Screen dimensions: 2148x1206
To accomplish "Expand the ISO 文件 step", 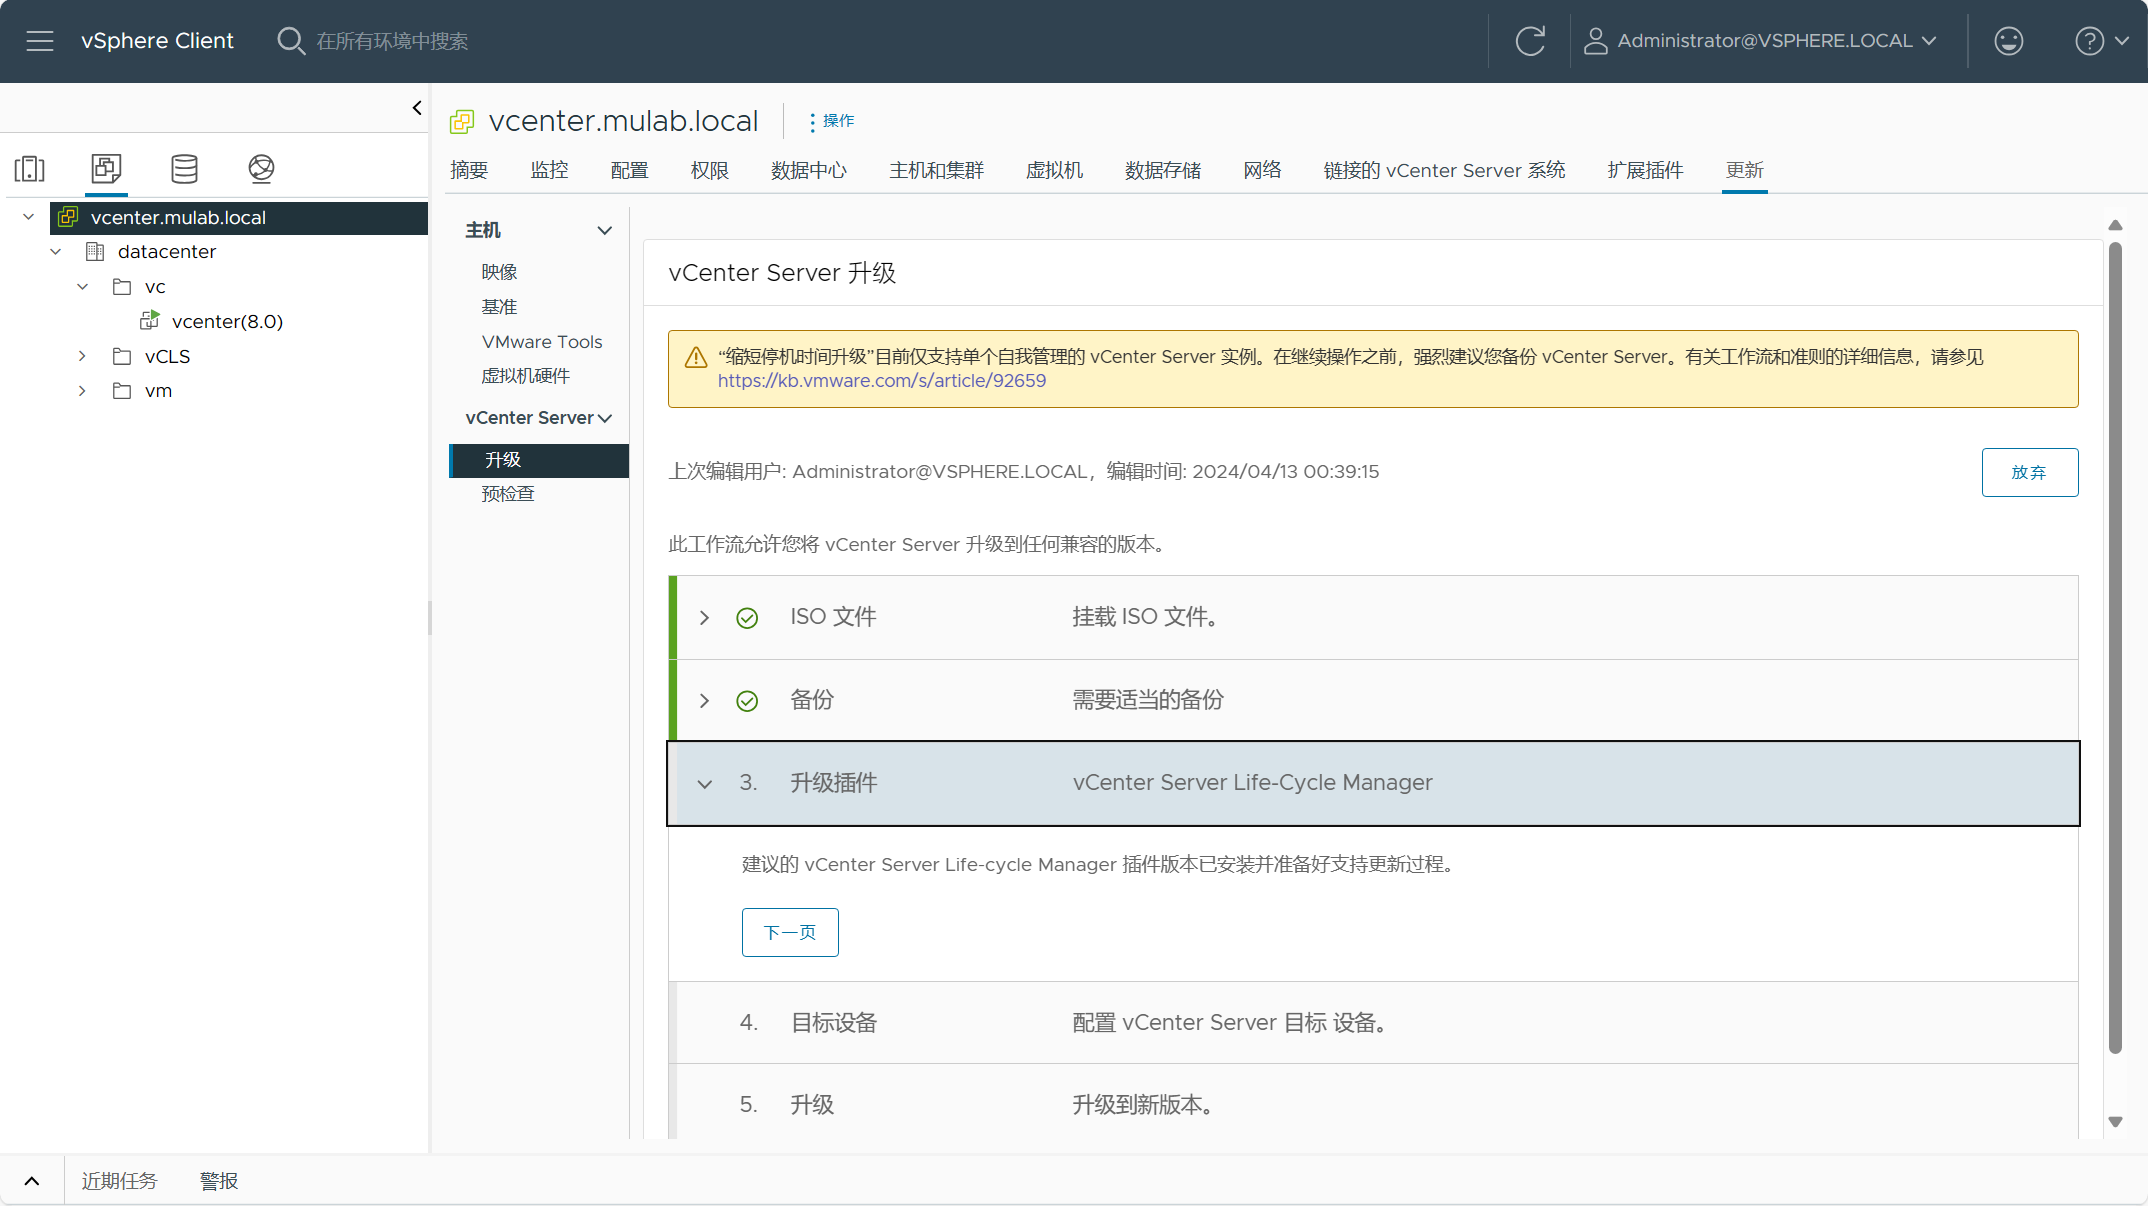I will point(704,618).
